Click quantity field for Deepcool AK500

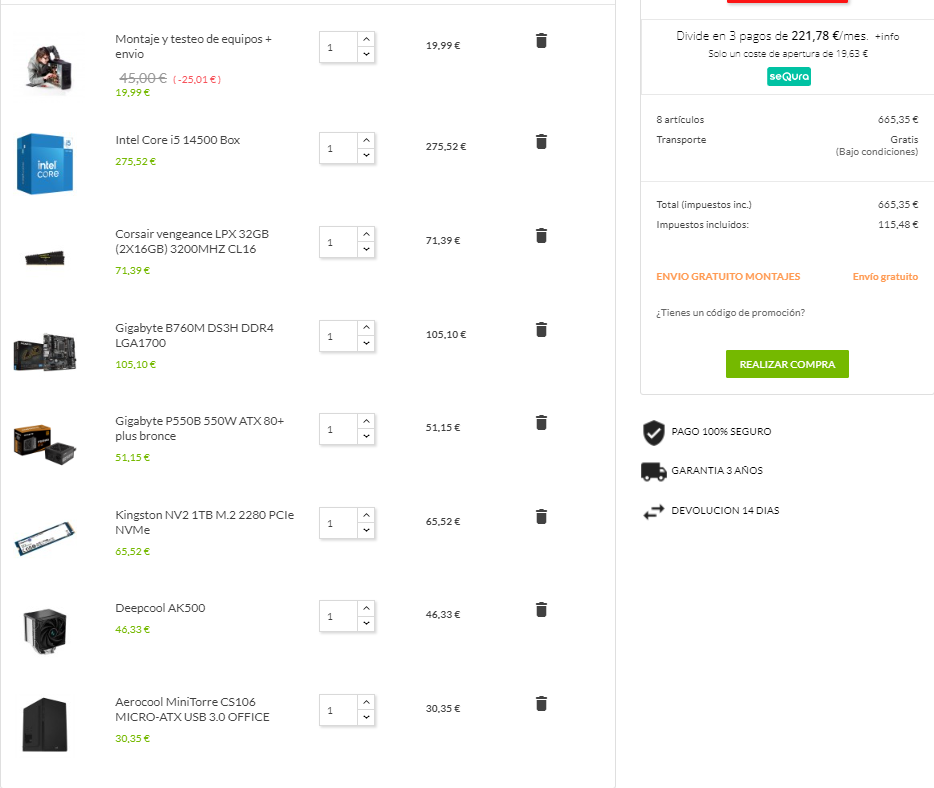click(x=338, y=616)
